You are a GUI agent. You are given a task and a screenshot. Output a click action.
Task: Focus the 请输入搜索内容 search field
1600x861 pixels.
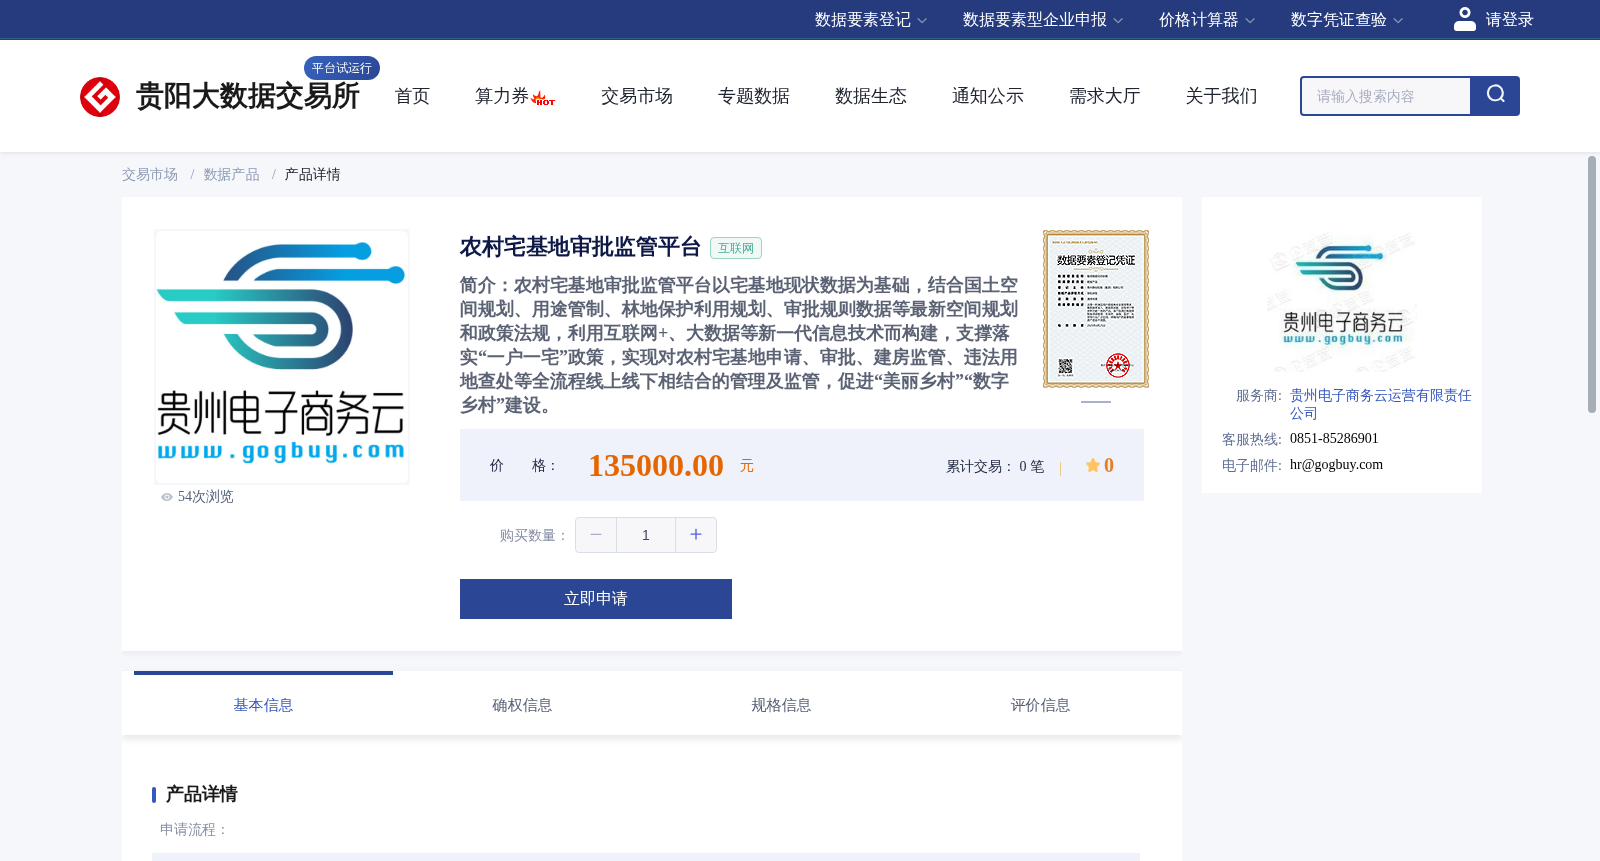coord(1386,96)
